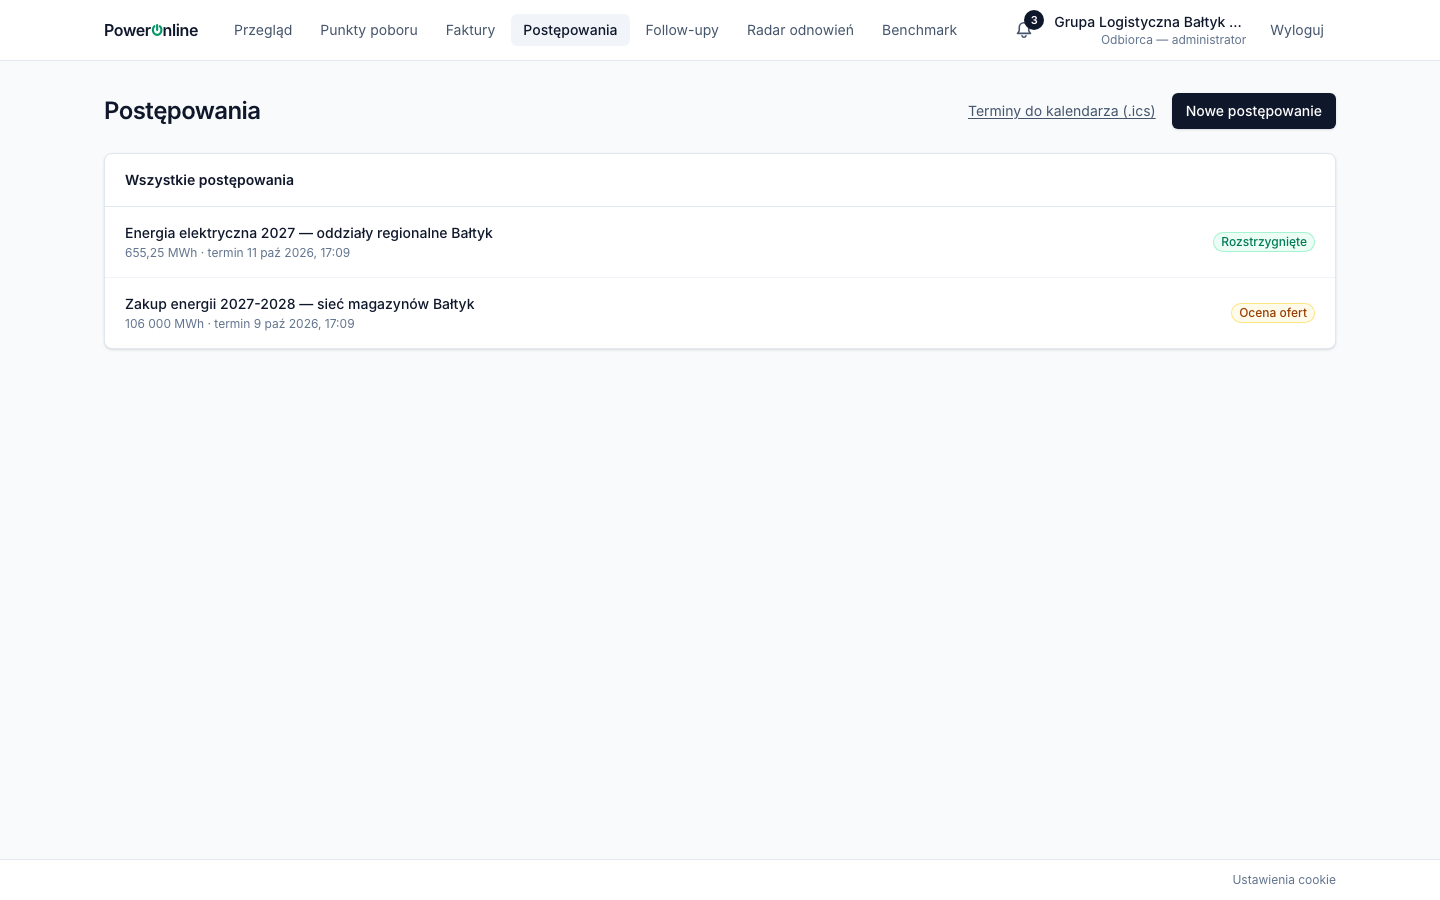1440x900 pixels.
Task: Go to Benchmark page
Action: 919,30
